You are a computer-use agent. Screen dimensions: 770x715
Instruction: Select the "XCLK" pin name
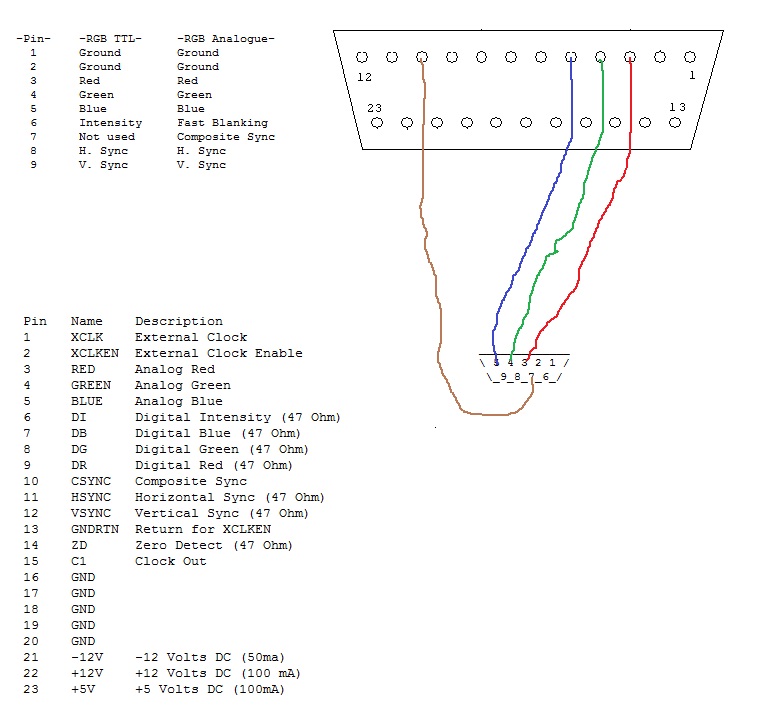coord(87,337)
